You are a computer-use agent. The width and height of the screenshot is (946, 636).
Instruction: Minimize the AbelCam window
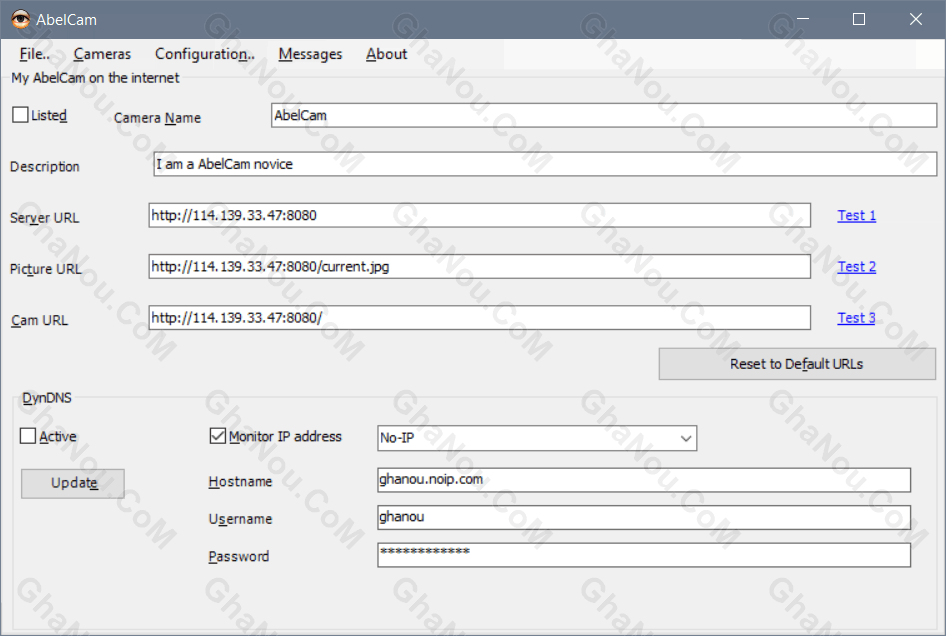802,19
